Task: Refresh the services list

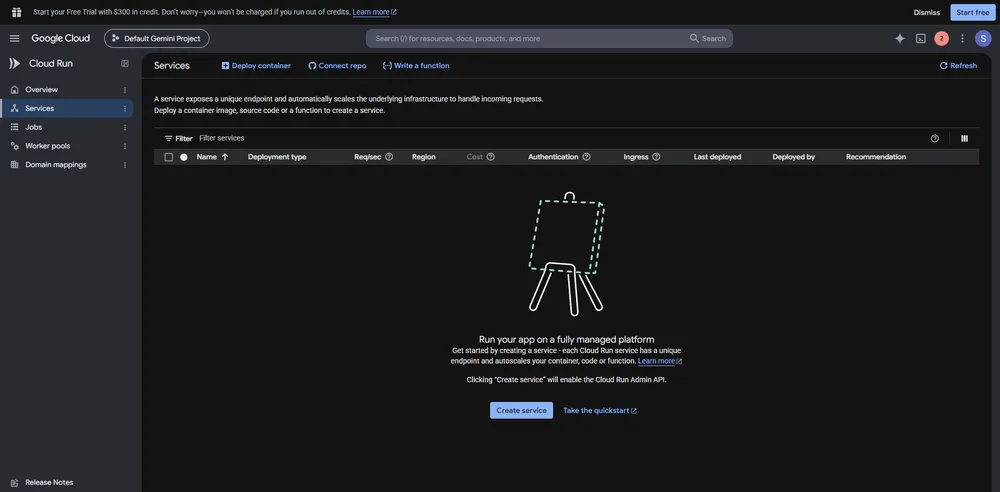Action: [958, 66]
